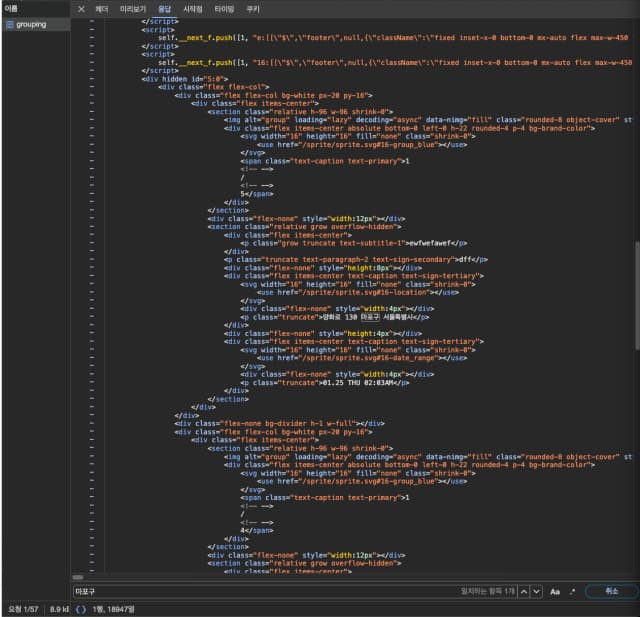Open the 쿠키 (Cookies) tab
Image resolution: width=640 pixels, height=617 pixels.
point(253,9)
